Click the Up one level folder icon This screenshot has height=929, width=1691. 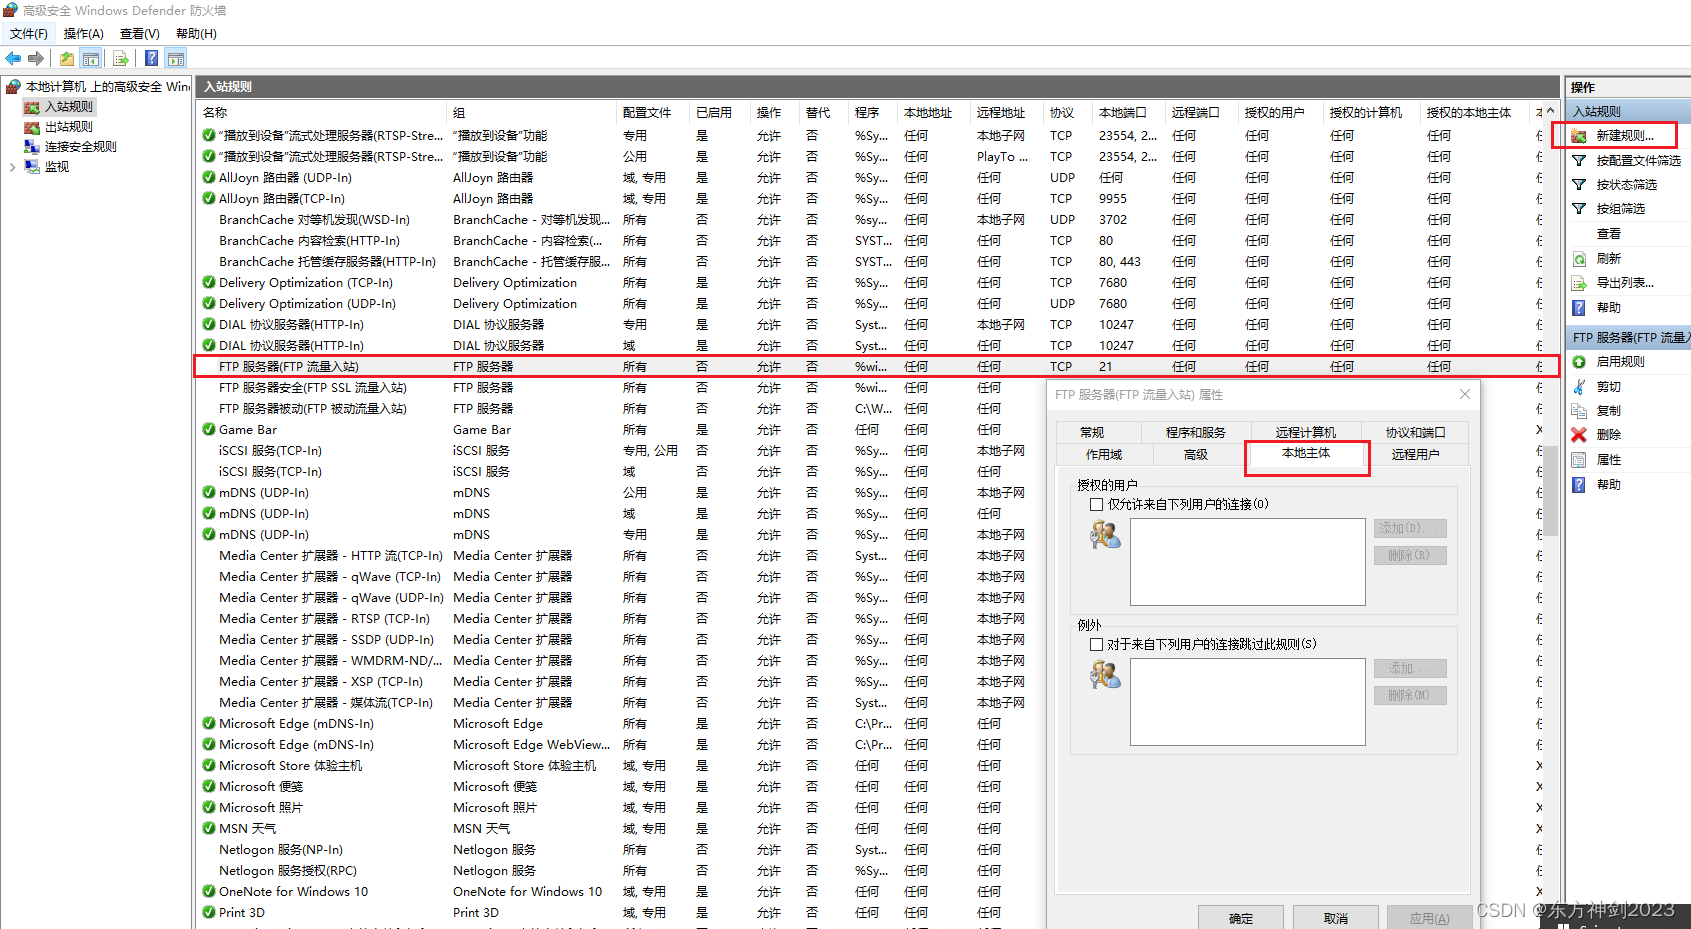[x=66, y=58]
